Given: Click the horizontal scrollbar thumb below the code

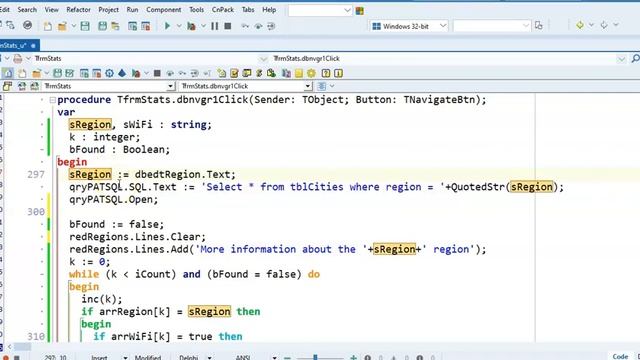Looking at the screenshot, I should pos(22,347).
